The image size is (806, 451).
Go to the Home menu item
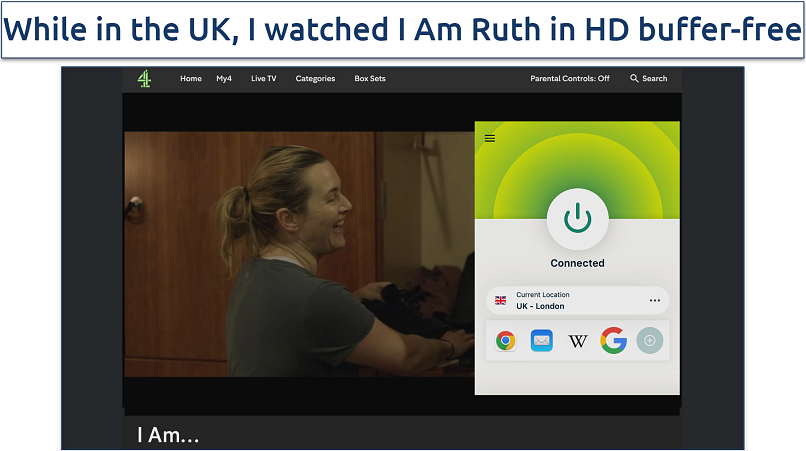coord(191,78)
